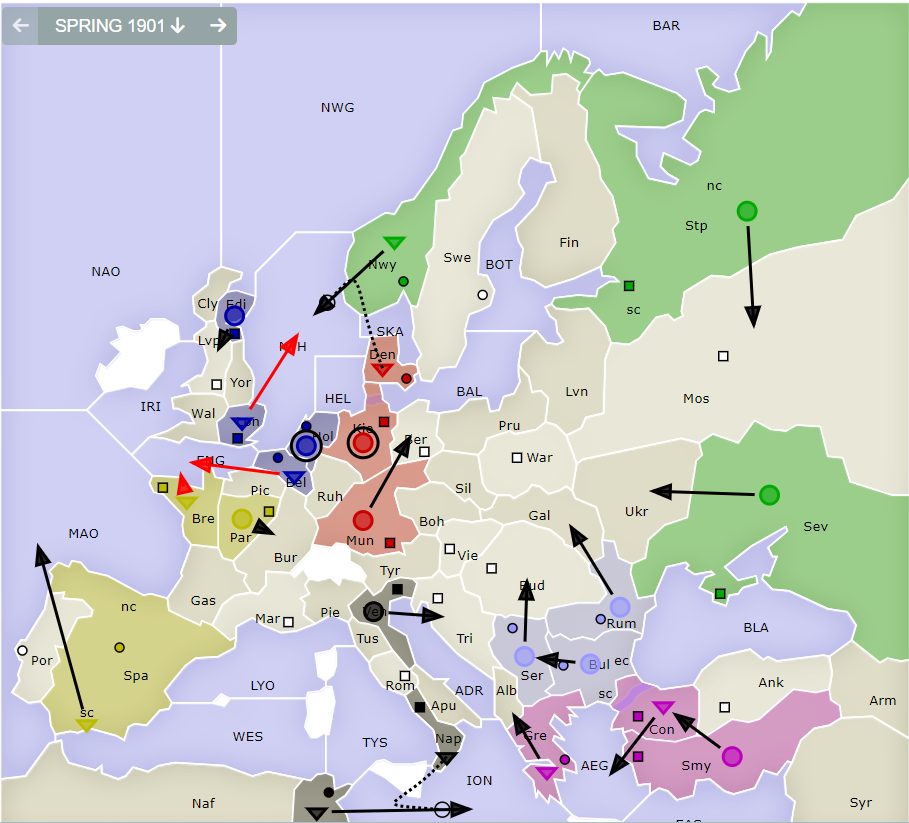Select the yellow fleet on Spain's south coast
The width and height of the screenshot is (909, 823).
[86, 725]
